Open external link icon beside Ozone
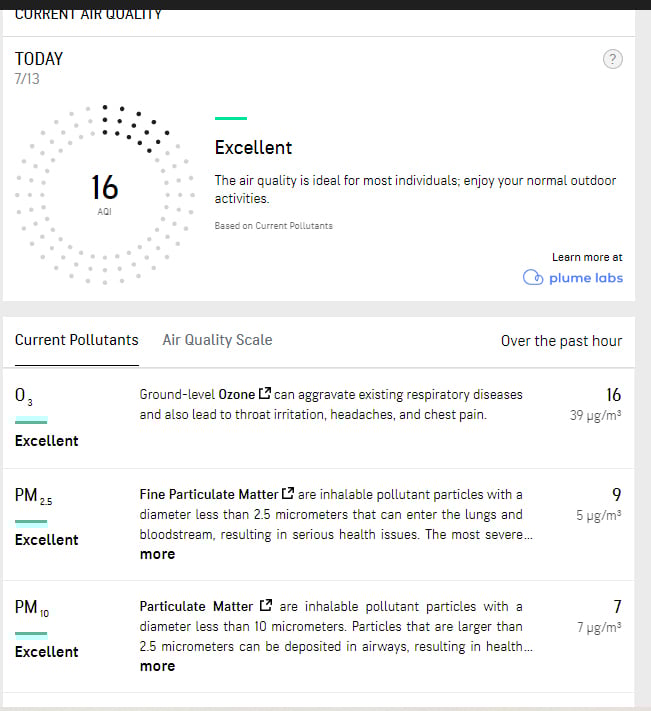The image size is (651, 711). [265, 393]
